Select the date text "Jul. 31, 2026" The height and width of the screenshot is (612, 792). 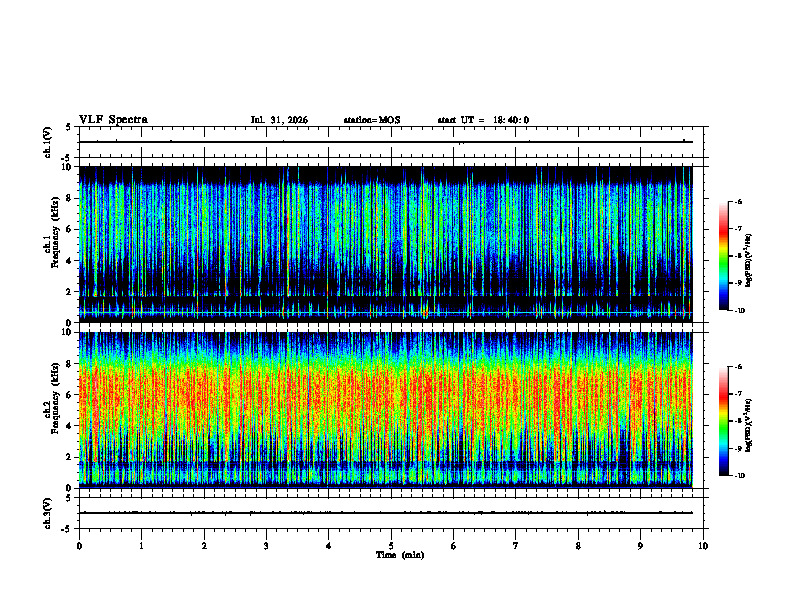(279, 120)
